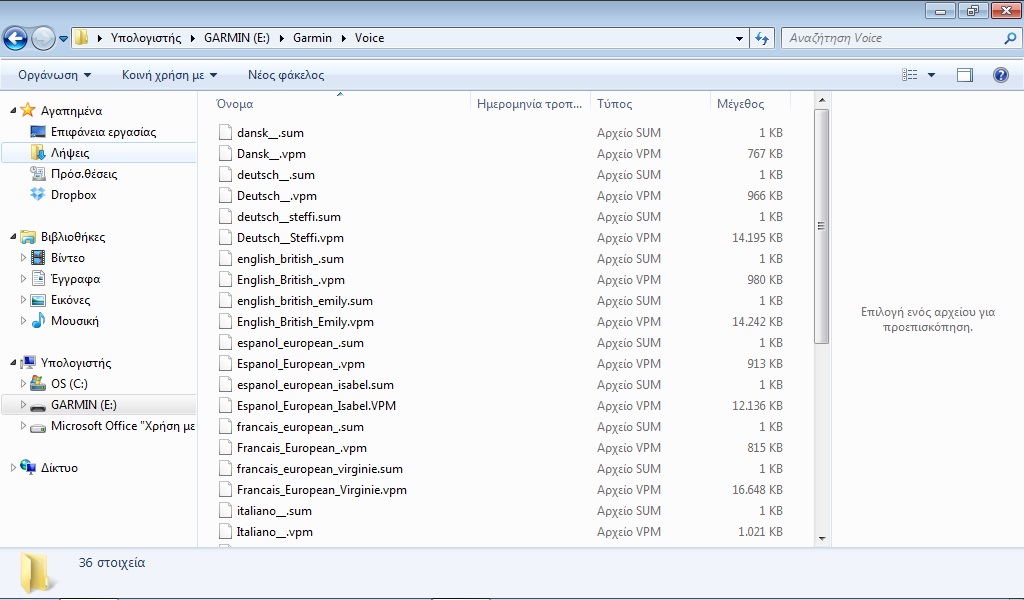This screenshot has height=600, width=1024.
Task: Go back with the Back arrow button
Action: pyautogui.click(x=16, y=39)
